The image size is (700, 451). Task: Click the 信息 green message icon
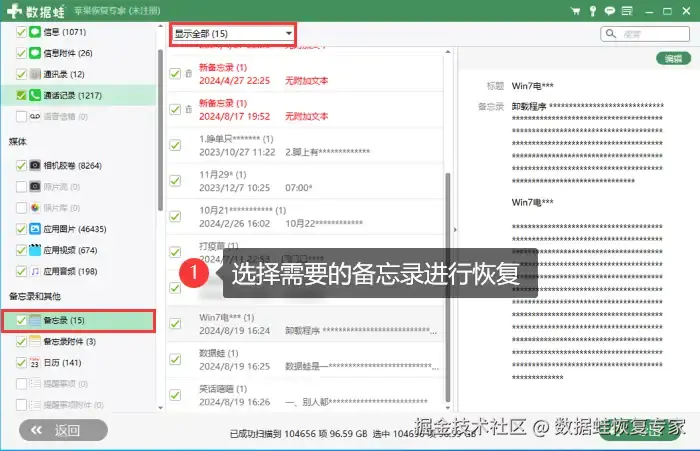[x=35, y=32]
